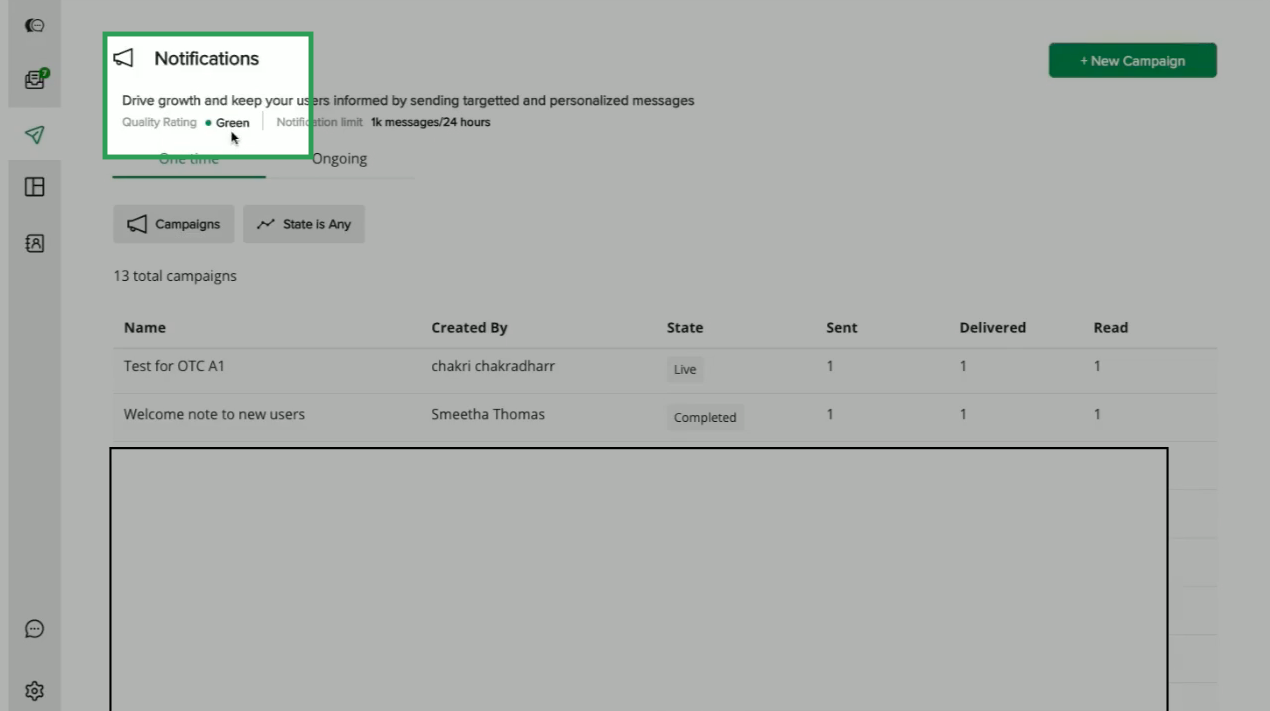Click creator Smeetha Thomas cell

coord(488,414)
